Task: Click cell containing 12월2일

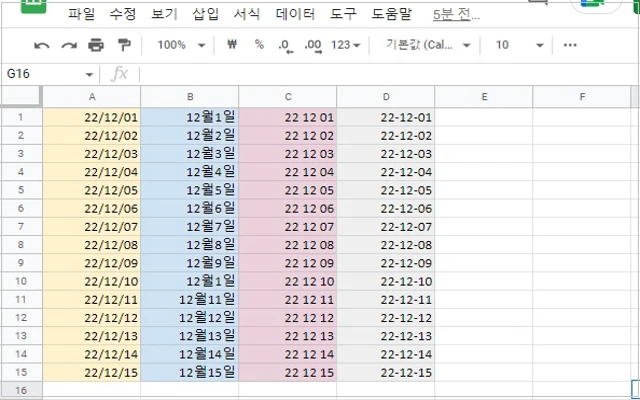Action: tap(190, 136)
